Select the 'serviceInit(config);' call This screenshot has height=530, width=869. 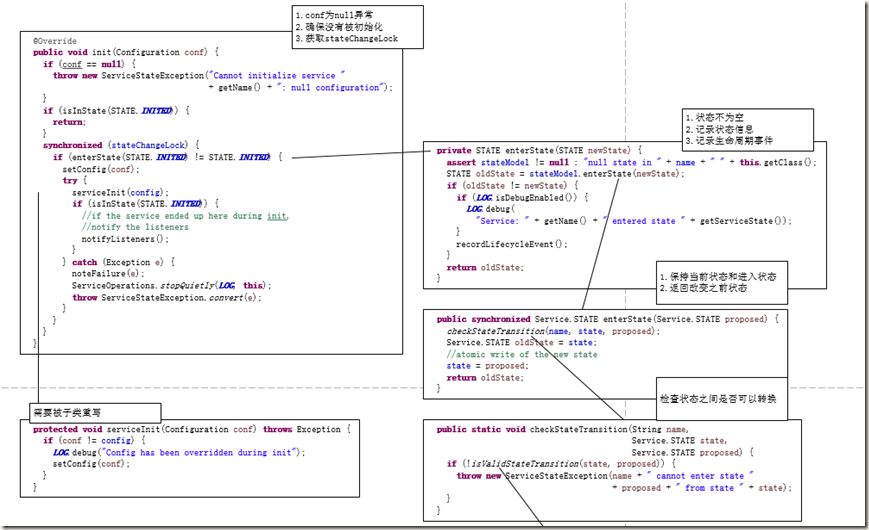(120, 192)
